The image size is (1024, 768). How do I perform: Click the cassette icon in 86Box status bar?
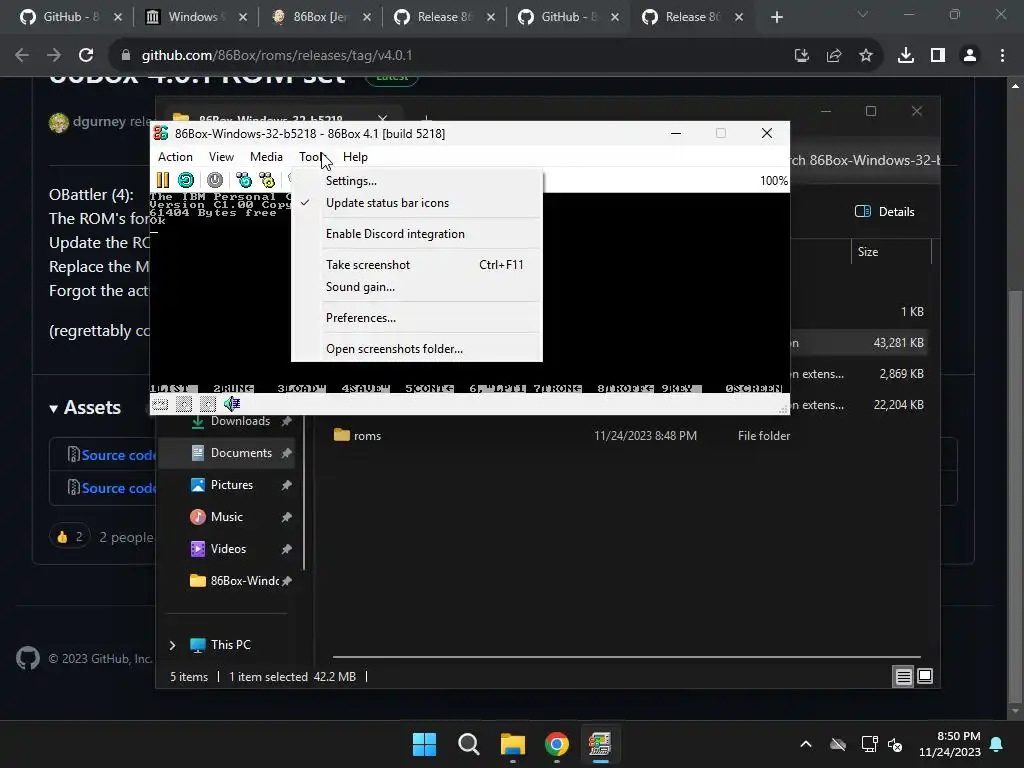point(160,404)
